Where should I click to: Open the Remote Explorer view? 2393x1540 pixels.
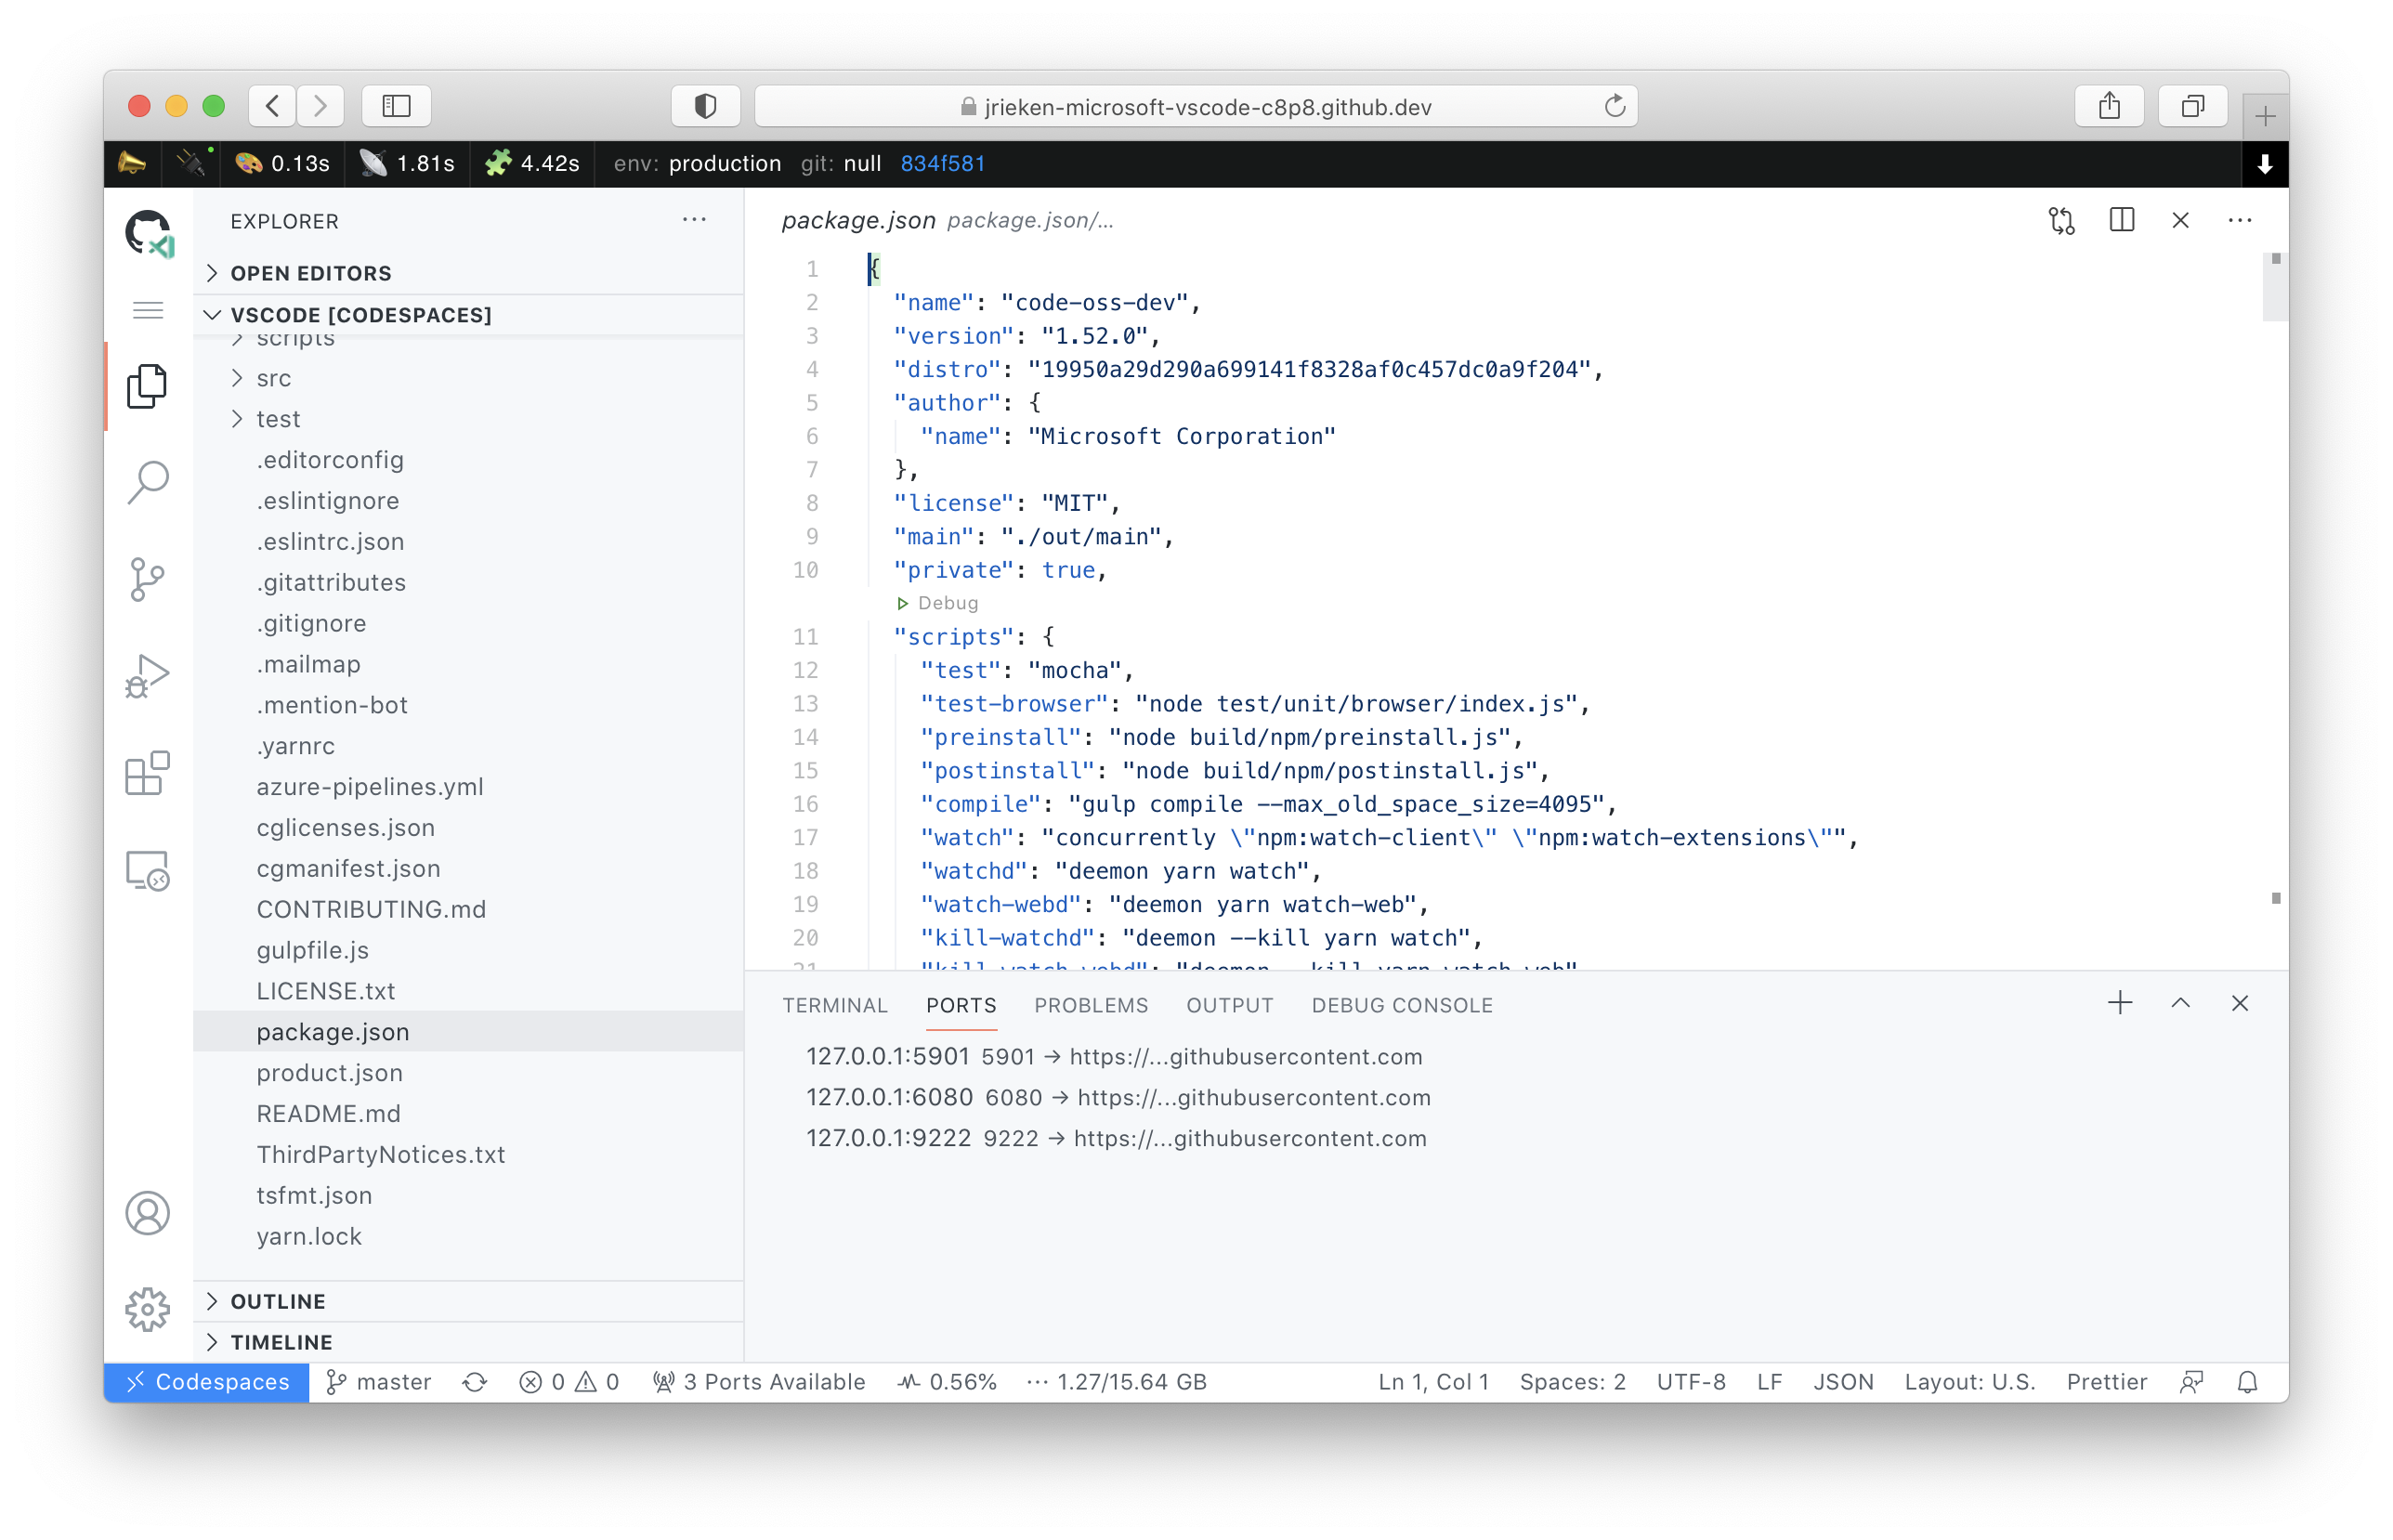pyautogui.click(x=148, y=871)
